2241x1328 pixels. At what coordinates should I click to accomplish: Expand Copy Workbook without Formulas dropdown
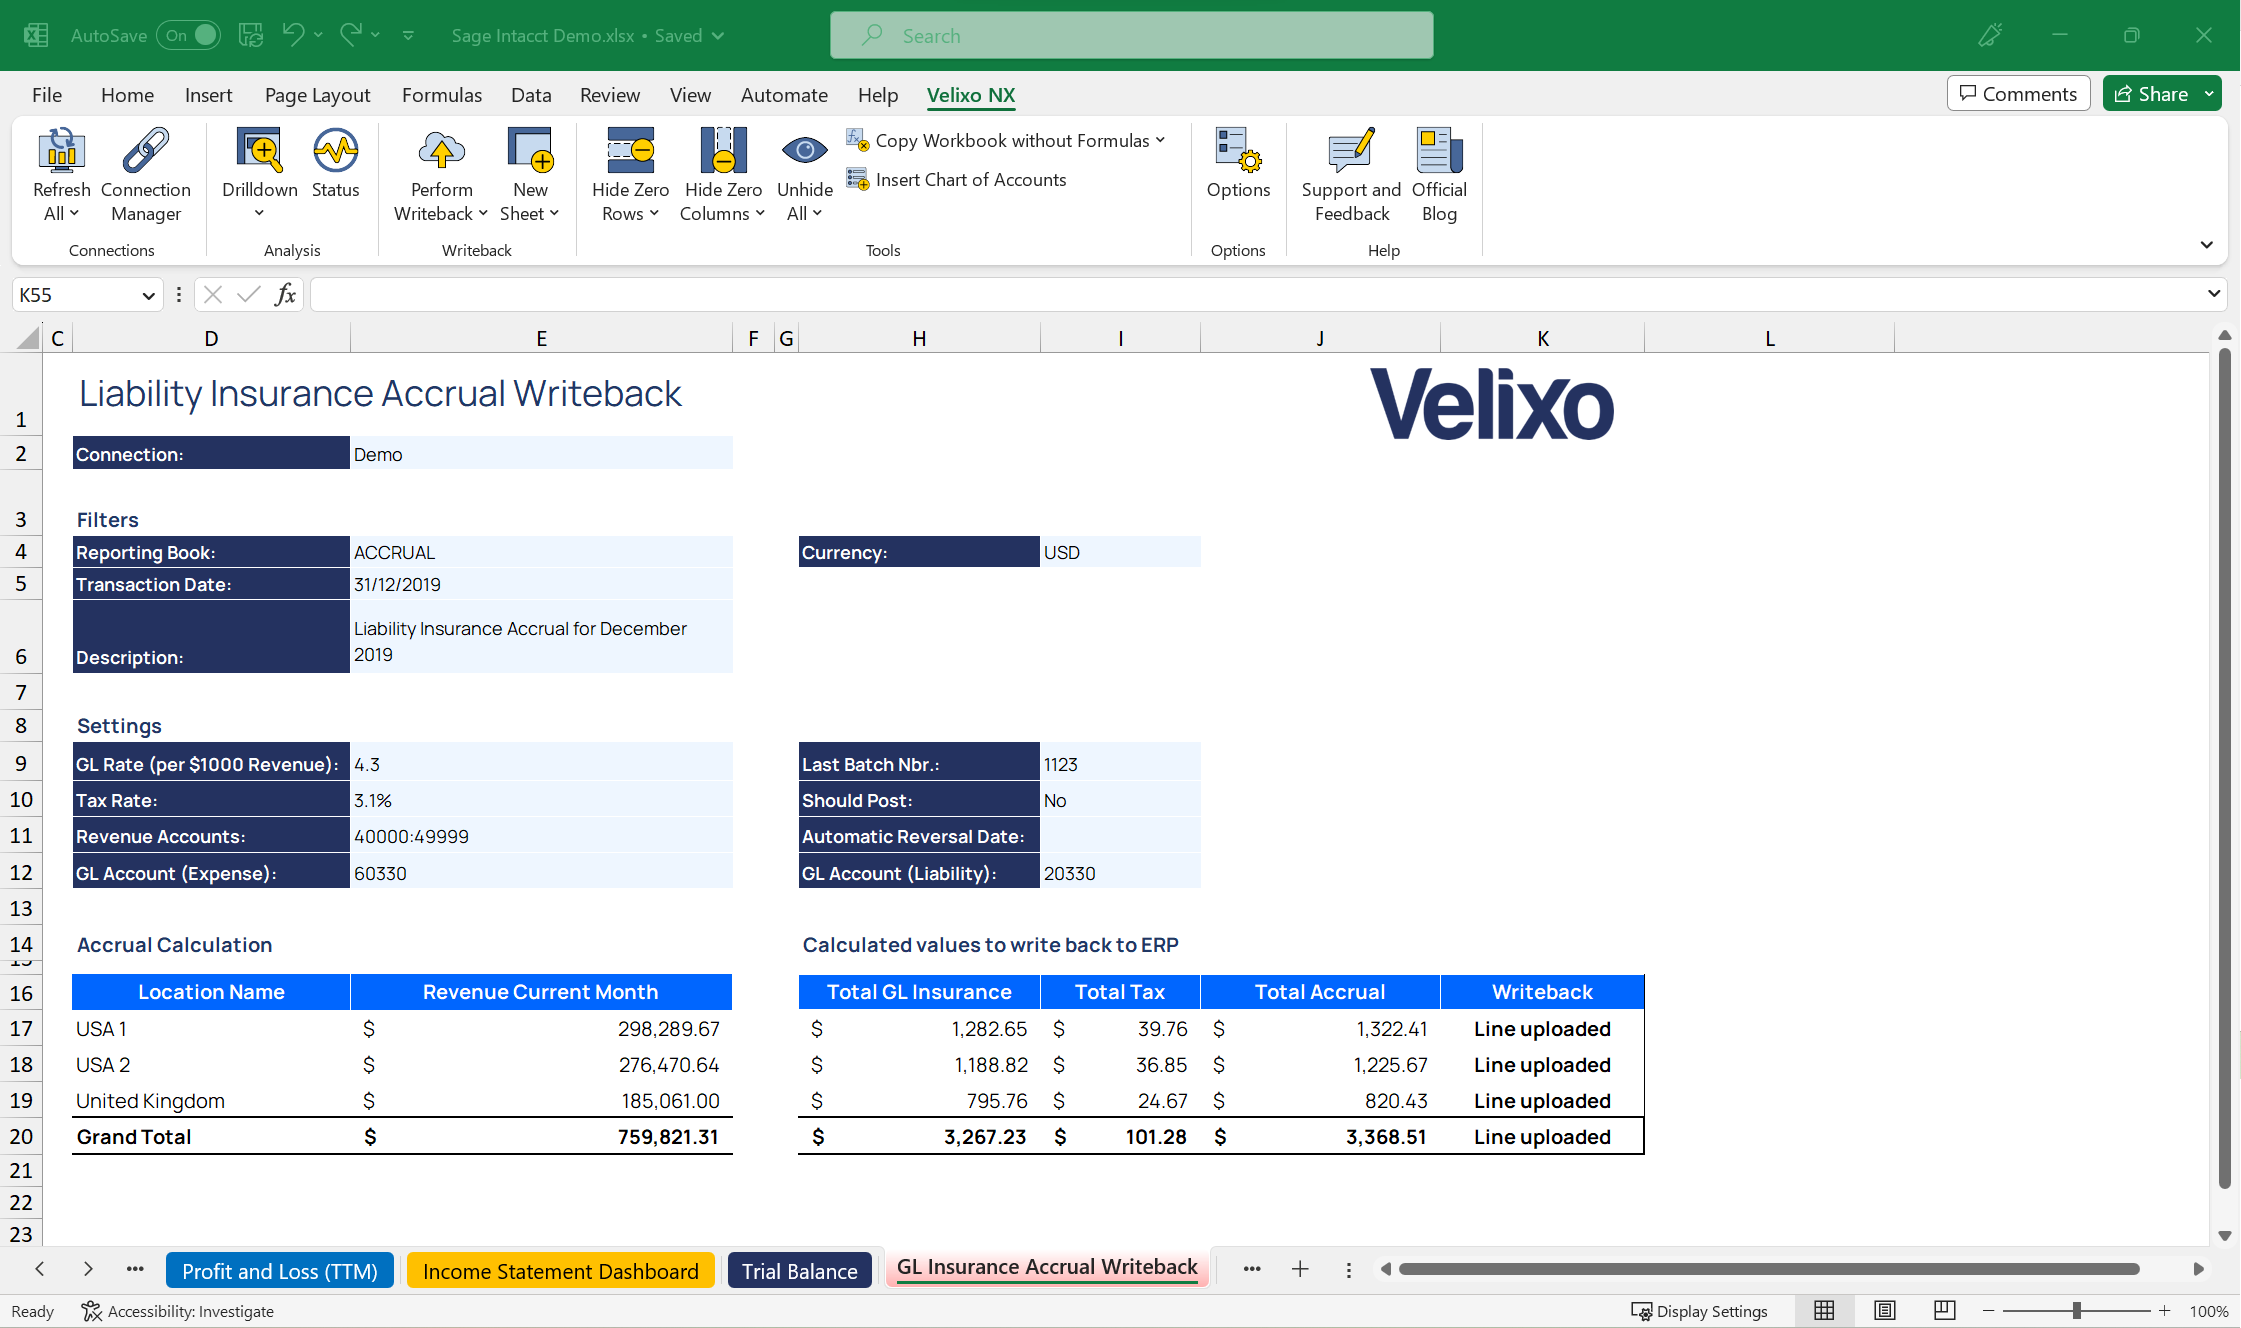[1160, 140]
